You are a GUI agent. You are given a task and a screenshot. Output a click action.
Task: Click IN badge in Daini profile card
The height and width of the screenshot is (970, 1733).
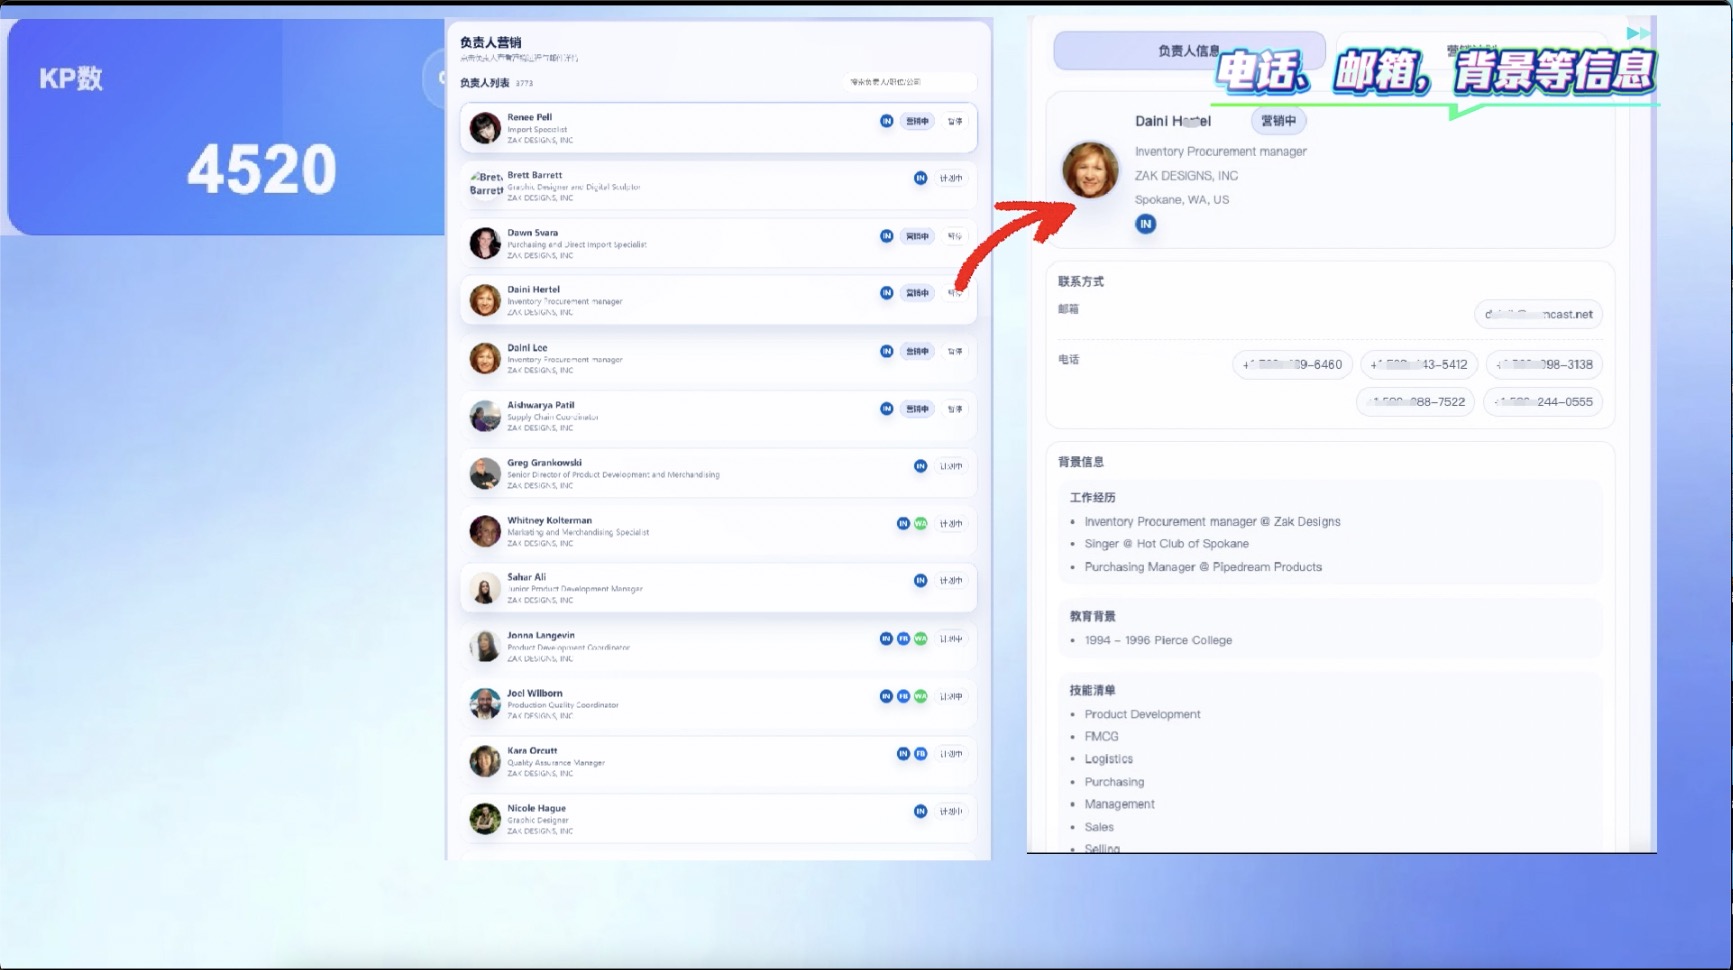click(1145, 224)
